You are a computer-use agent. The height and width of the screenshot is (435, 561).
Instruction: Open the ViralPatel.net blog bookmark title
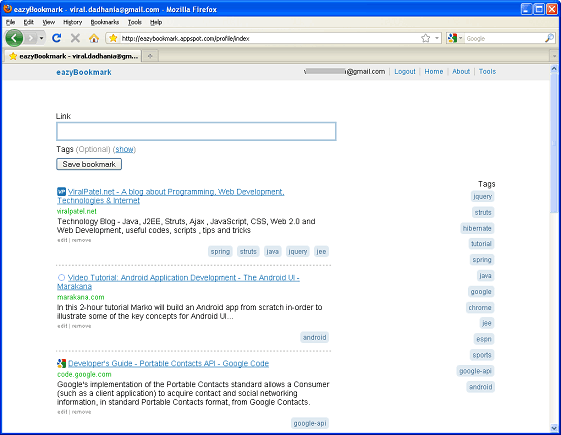pyautogui.click(x=171, y=196)
